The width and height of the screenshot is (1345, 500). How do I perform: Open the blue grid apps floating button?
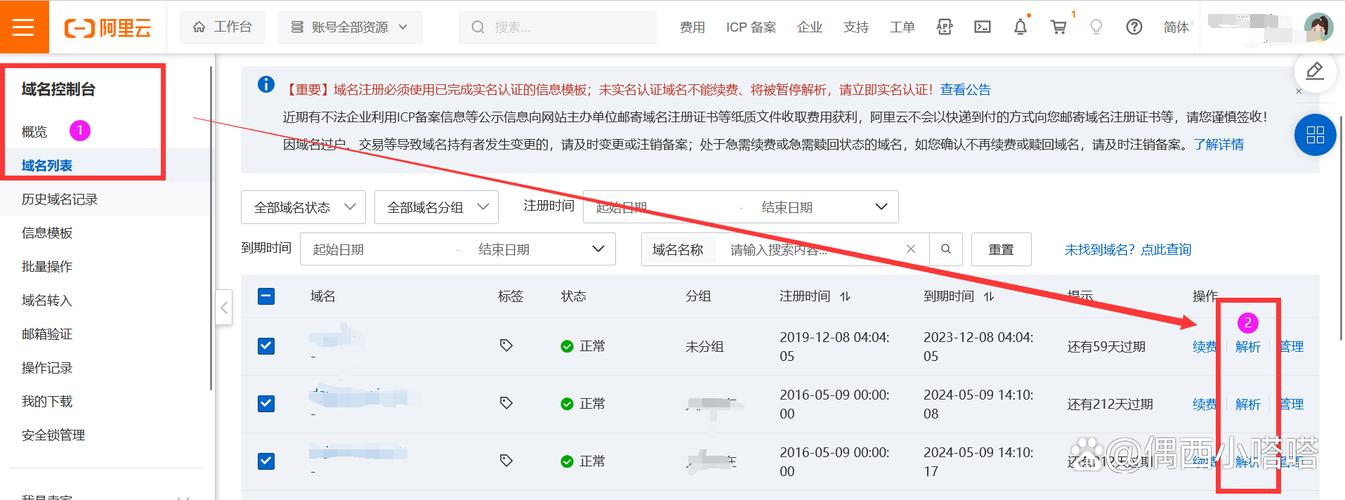pos(1315,135)
